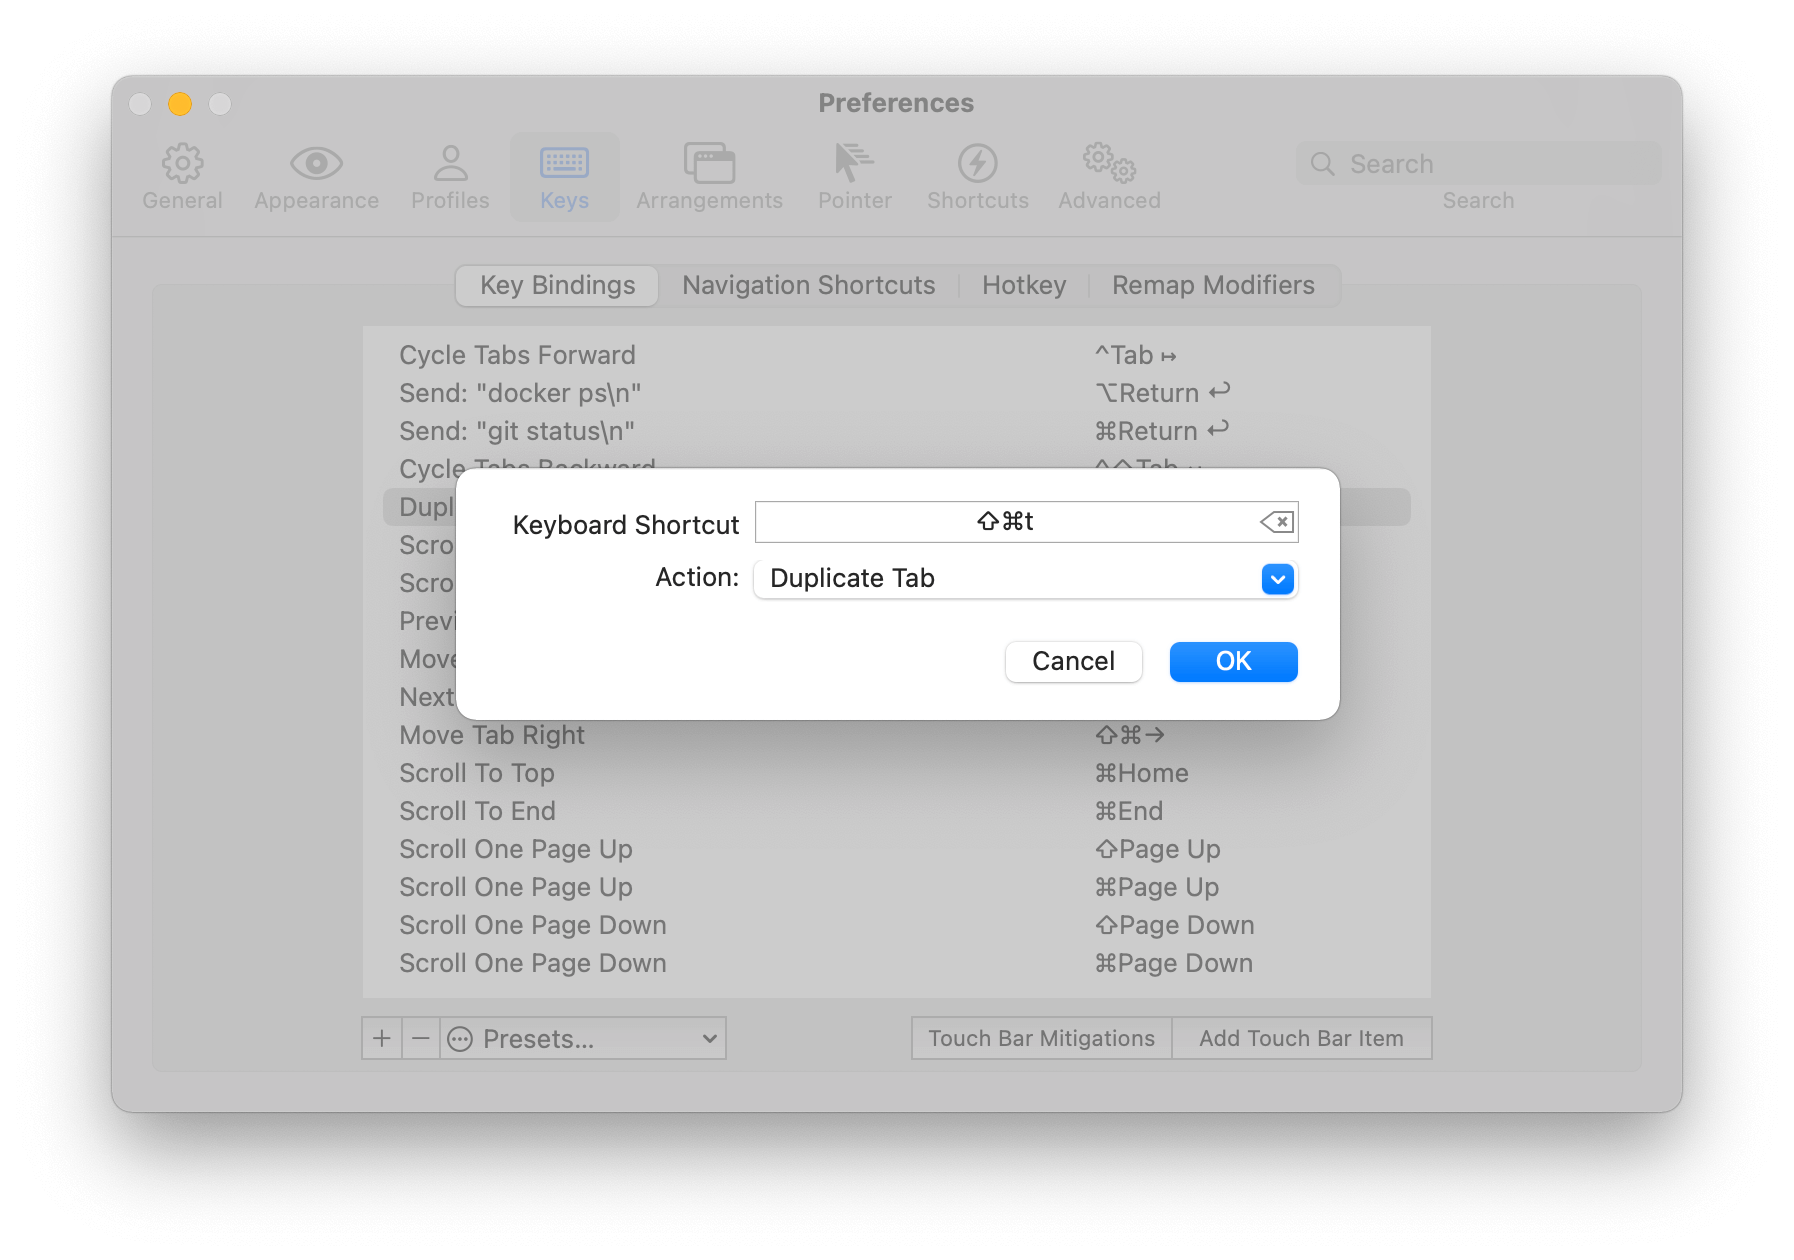Viewport: 1794px width, 1260px height.
Task: Click Add Touch Bar Item
Action: click(1301, 1038)
